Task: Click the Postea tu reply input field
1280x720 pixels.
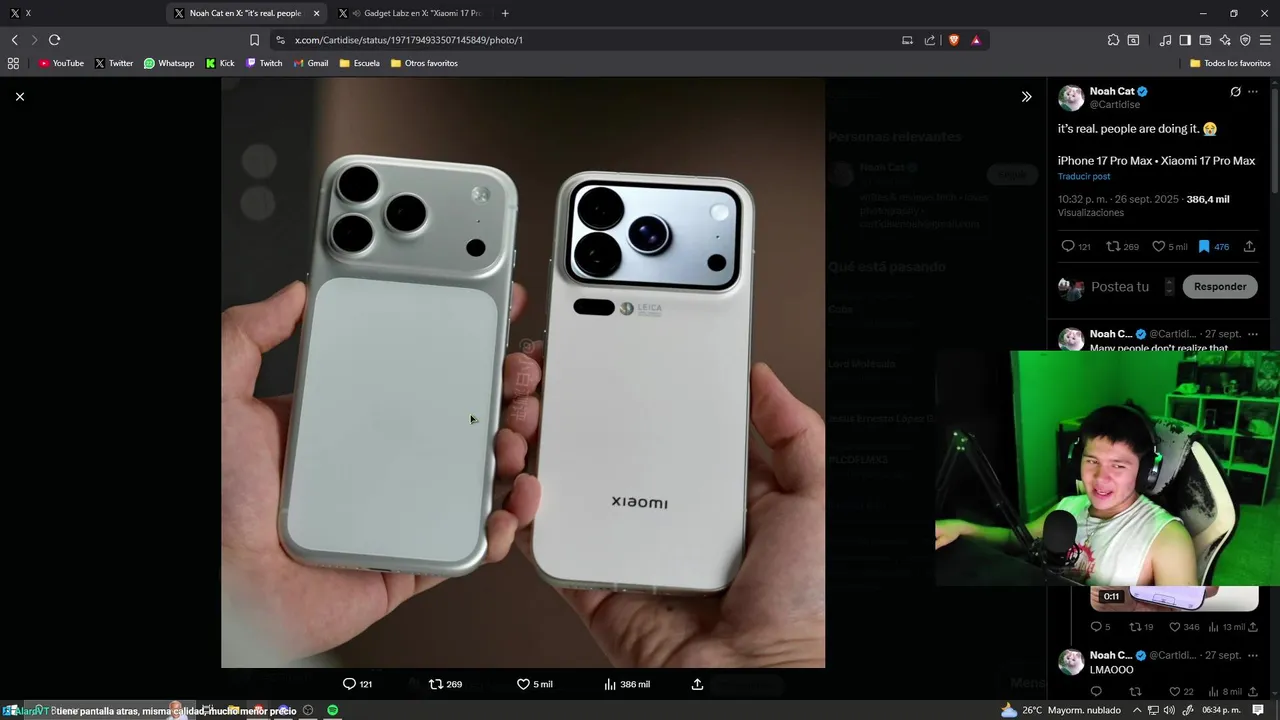Action: [1120, 286]
